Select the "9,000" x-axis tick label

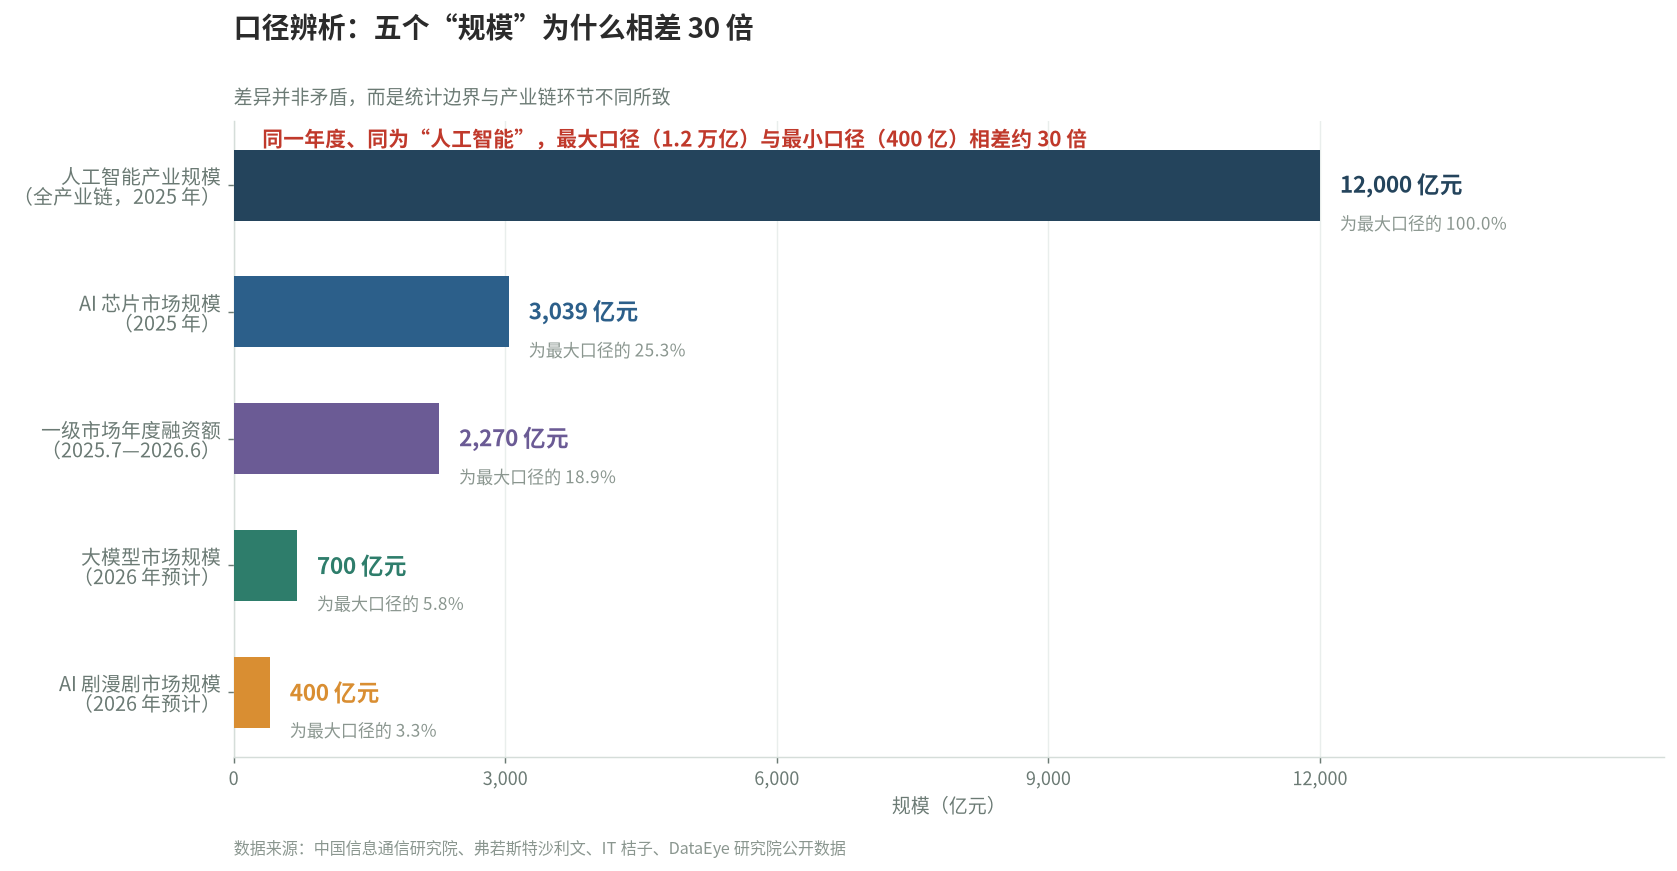click(x=1048, y=779)
